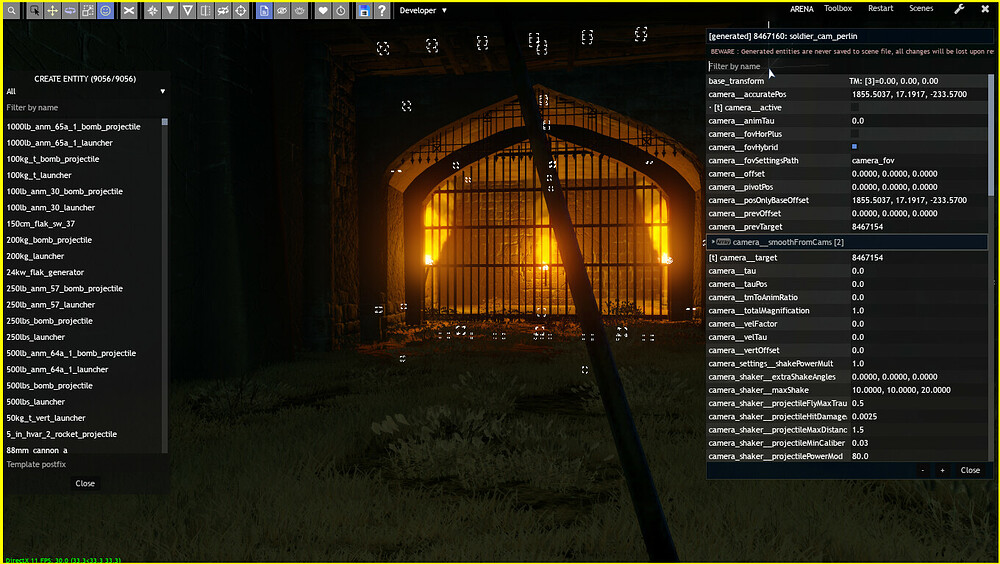Toggle camera__active checkbox
The image size is (1000, 564).
point(855,107)
